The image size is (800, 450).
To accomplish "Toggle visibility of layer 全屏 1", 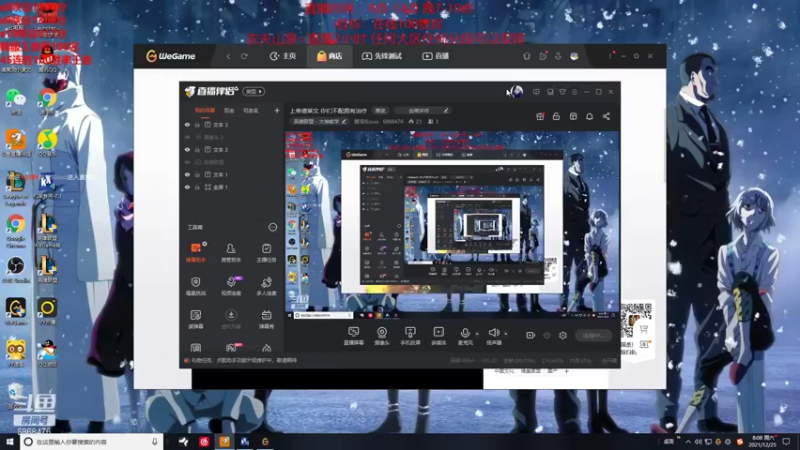I will [x=187, y=187].
